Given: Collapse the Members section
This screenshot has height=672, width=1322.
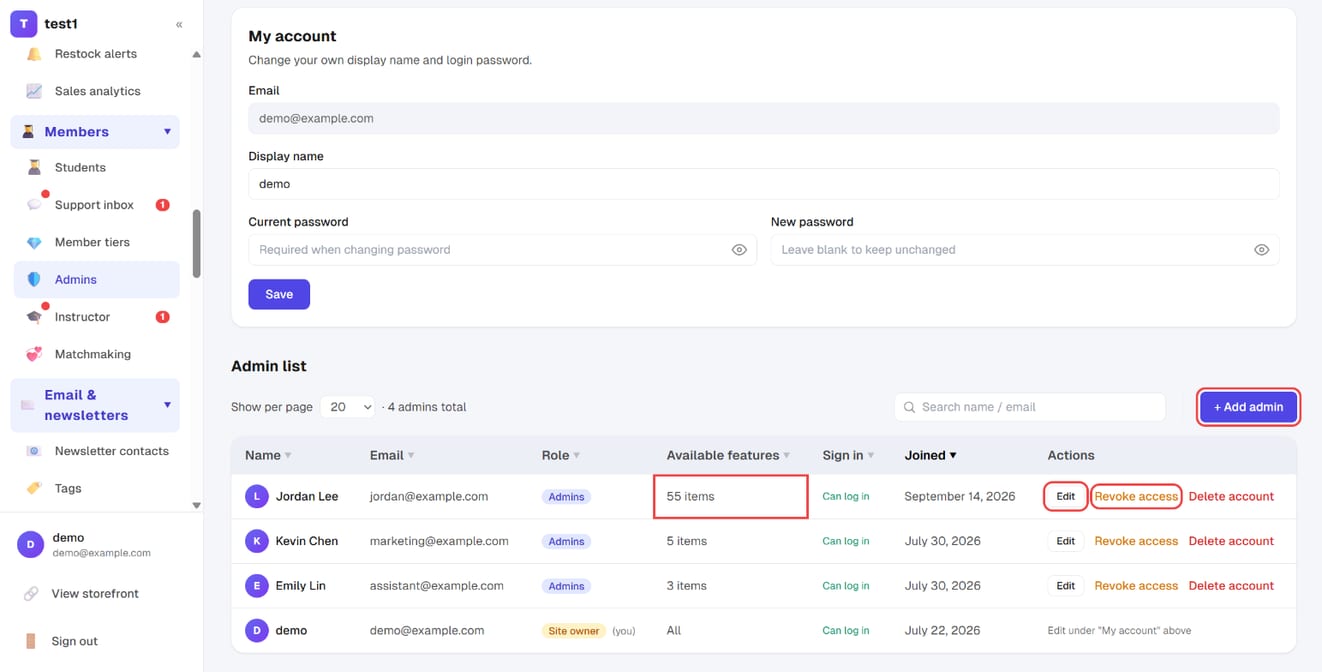Looking at the screenshot, I should [x=167, y=132].
